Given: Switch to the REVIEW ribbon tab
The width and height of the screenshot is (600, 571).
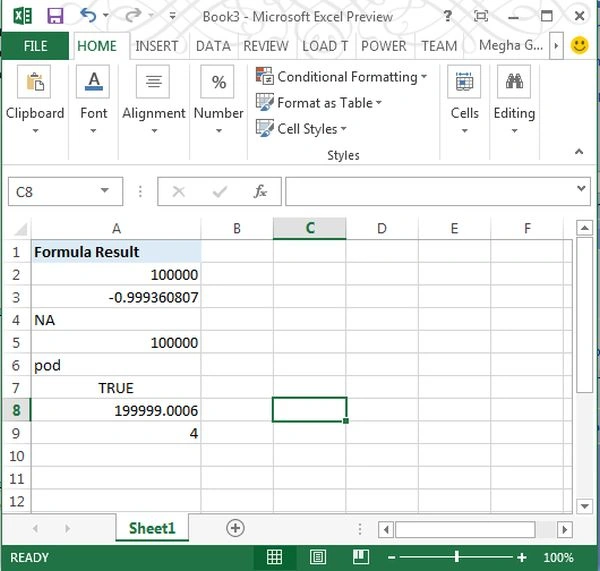Looking at the screenshot, I should click(266, 46).
